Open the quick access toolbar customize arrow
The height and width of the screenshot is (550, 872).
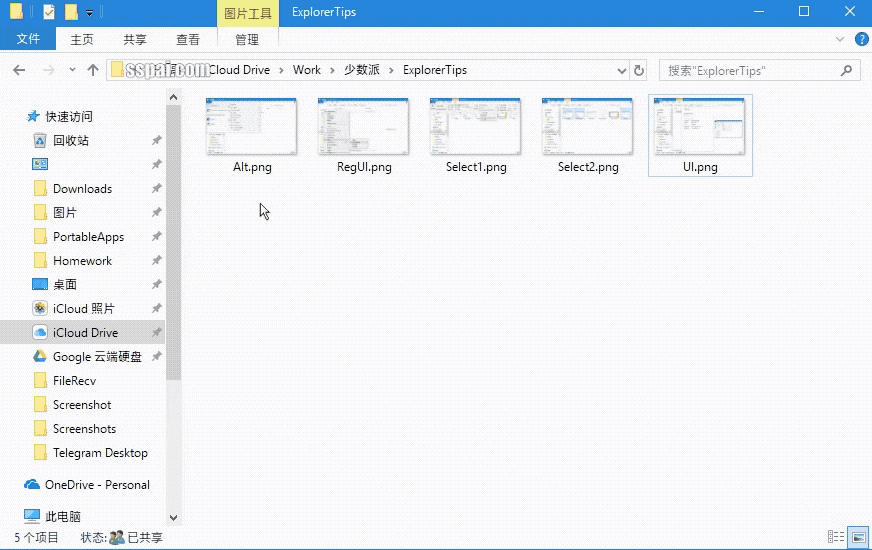[x=89, y=13]
